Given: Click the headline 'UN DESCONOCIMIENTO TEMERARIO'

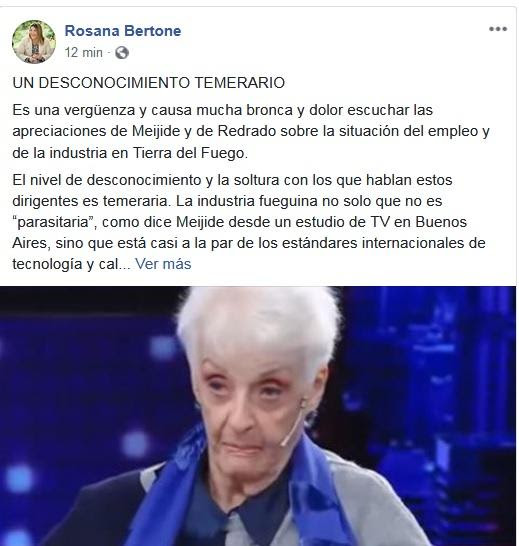Looking at the screenshot, I should click(148, 83).
